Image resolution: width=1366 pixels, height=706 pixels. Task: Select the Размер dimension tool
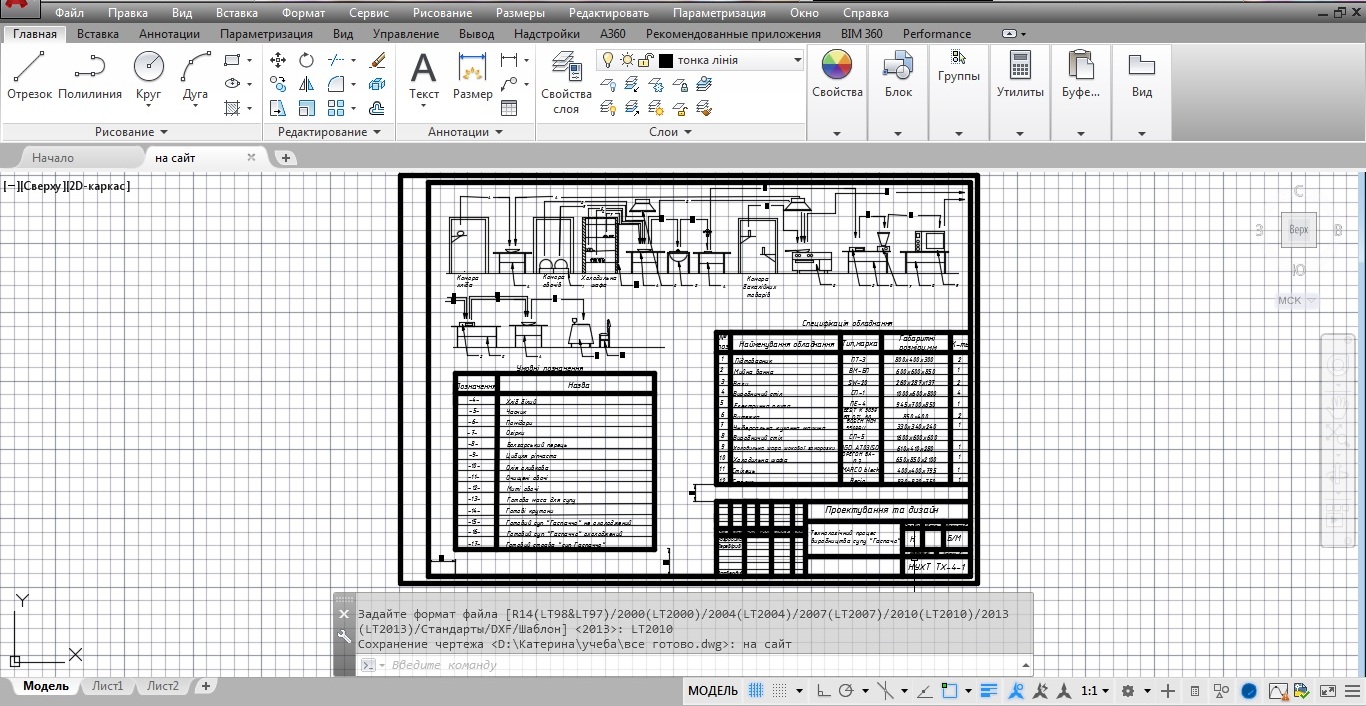472,76
